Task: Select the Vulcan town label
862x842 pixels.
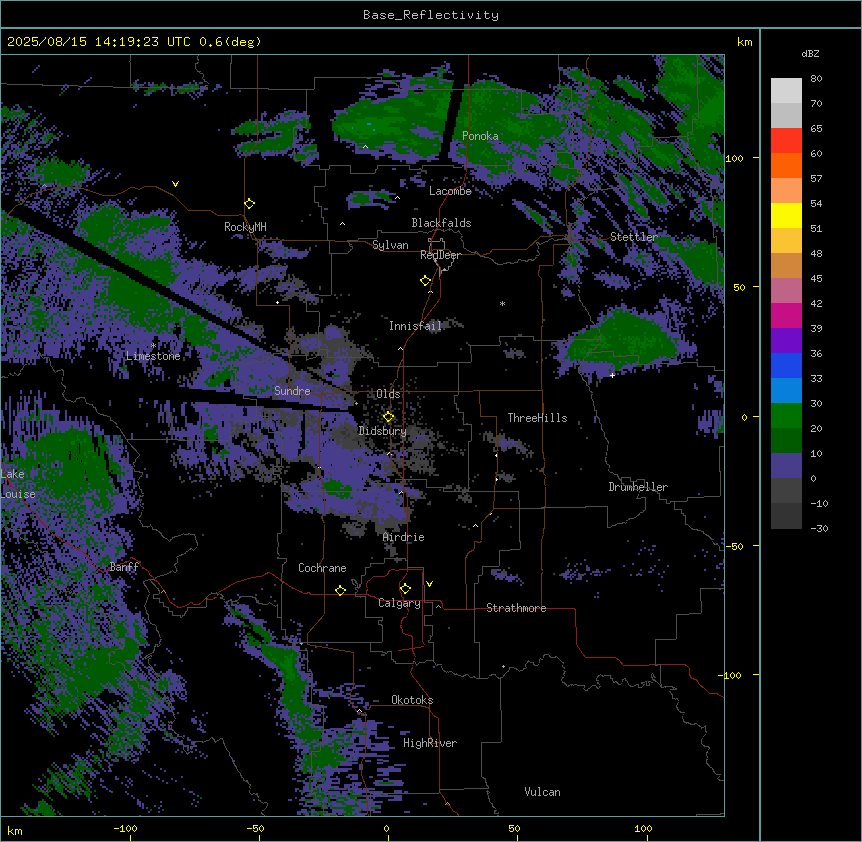Action: coord(543,792)
